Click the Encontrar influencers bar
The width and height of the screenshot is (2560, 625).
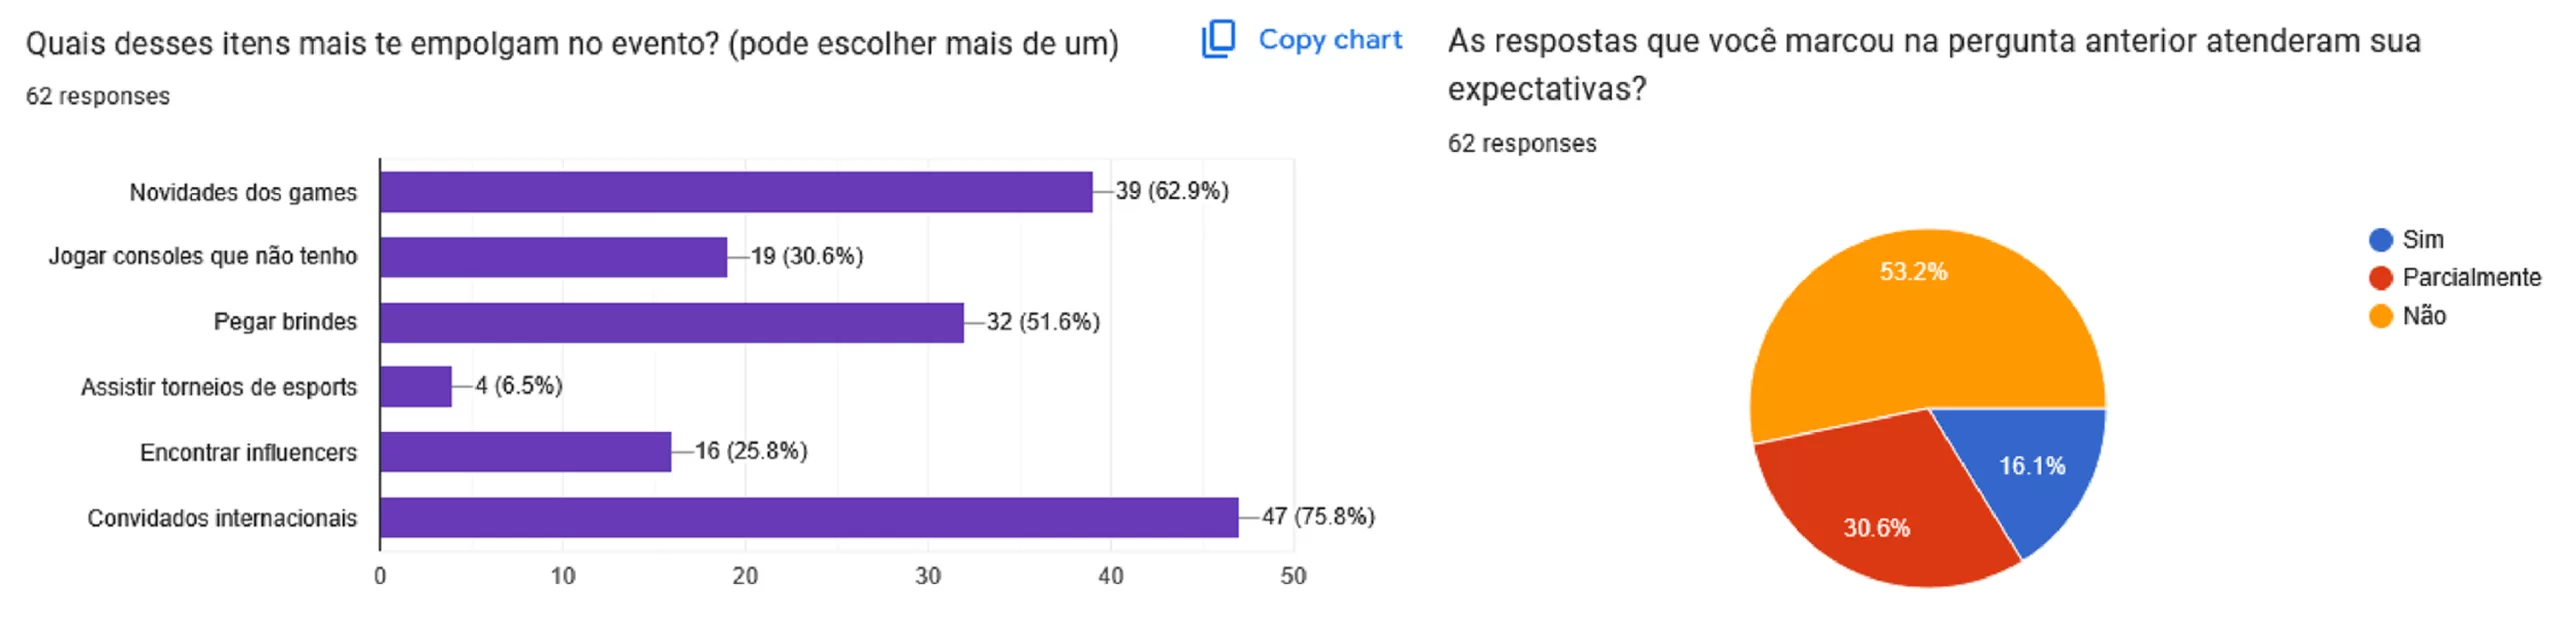point(525,452)
